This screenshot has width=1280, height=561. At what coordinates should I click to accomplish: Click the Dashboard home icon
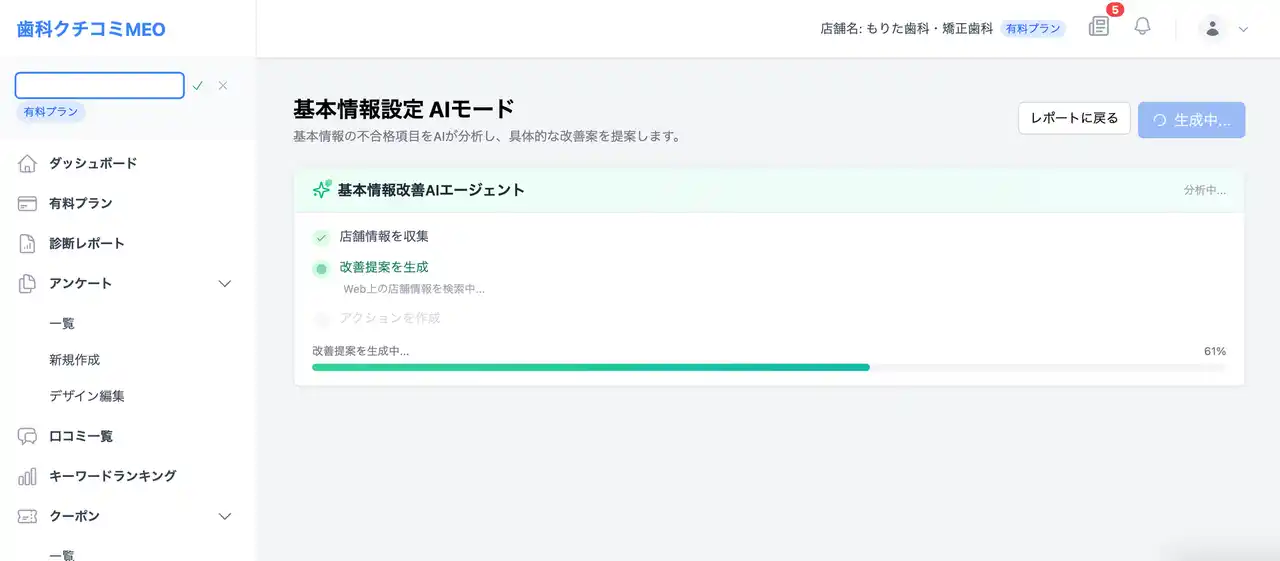point(28,164)
